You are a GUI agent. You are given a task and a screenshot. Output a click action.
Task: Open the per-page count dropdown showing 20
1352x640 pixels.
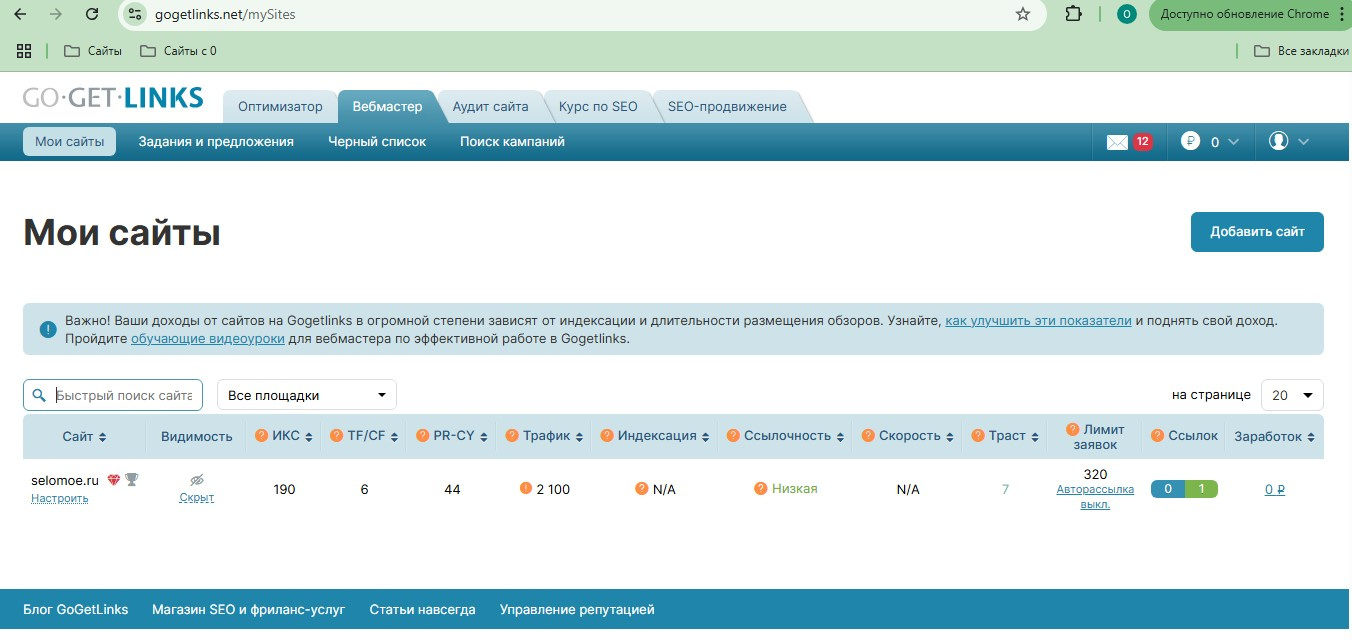(1292, 395)
